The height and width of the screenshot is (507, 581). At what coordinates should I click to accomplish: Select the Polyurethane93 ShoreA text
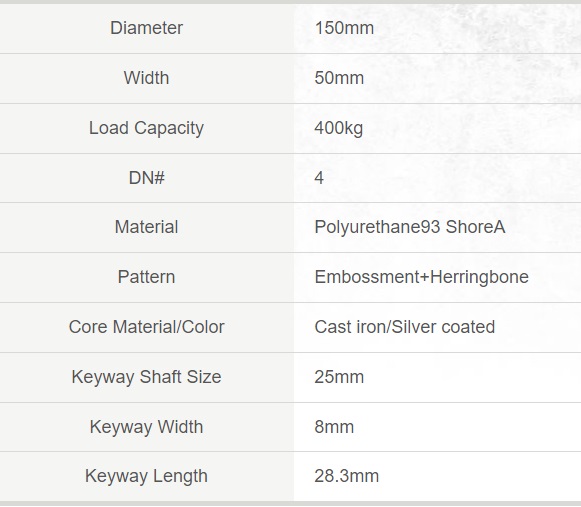coord(410,227)
